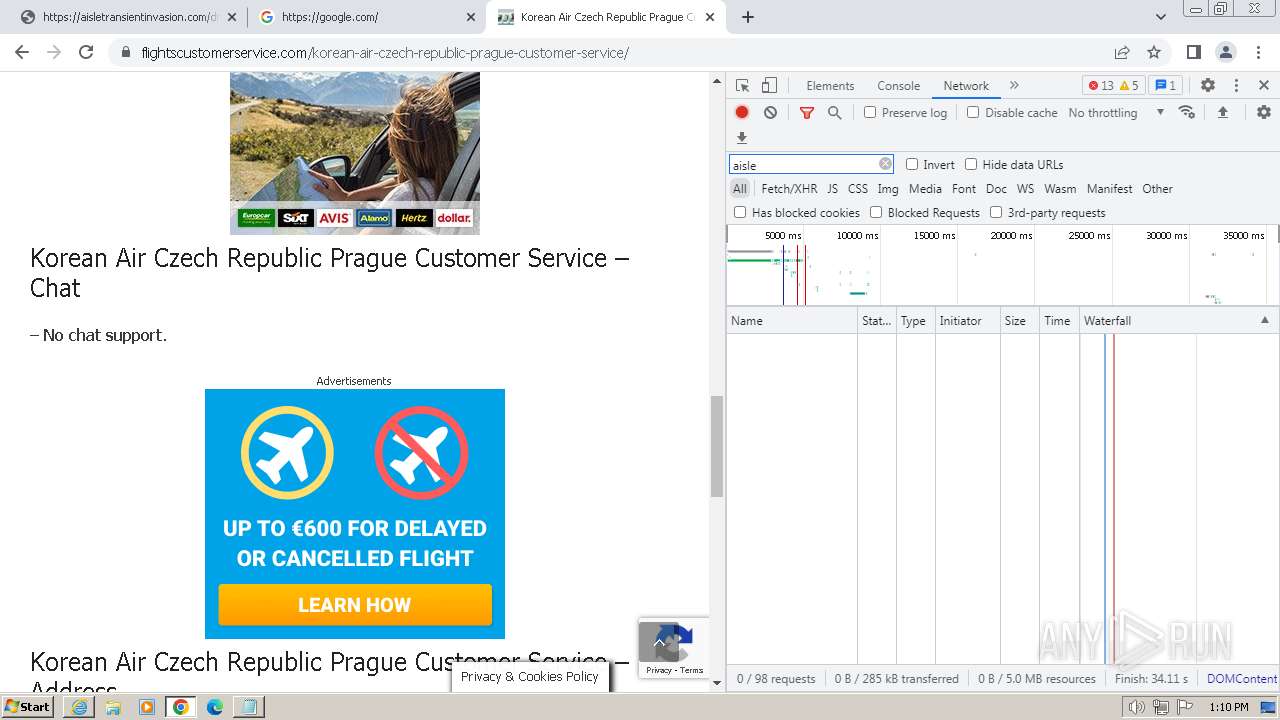Image resolution: width=1280 pixels, height=720 pixels.
Task: Select the Network tab
Action: point(966,85)
